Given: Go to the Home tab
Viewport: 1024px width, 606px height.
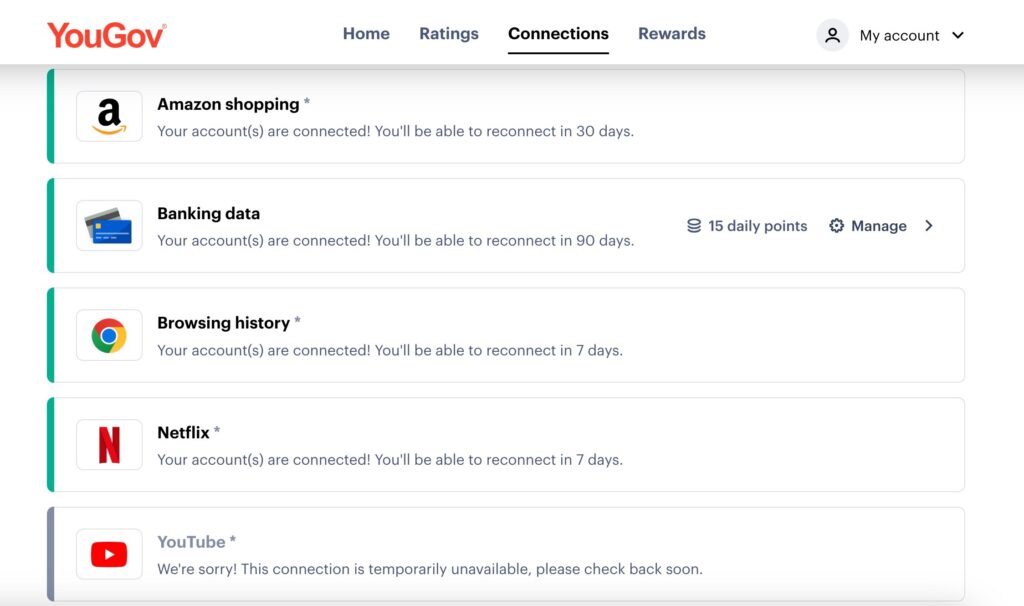Looking at the screenshot, I should point(366,34).
